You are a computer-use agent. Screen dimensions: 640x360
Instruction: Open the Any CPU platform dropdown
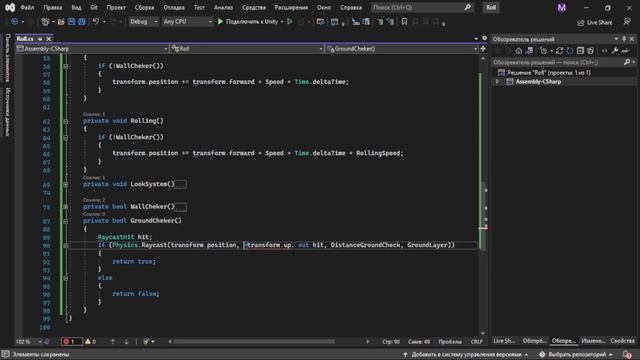point(187,22)
